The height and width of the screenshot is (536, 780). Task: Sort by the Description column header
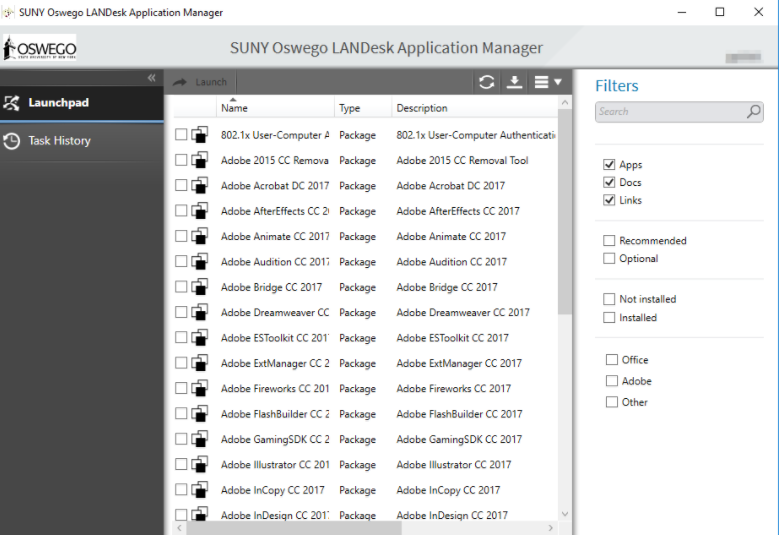474,107
